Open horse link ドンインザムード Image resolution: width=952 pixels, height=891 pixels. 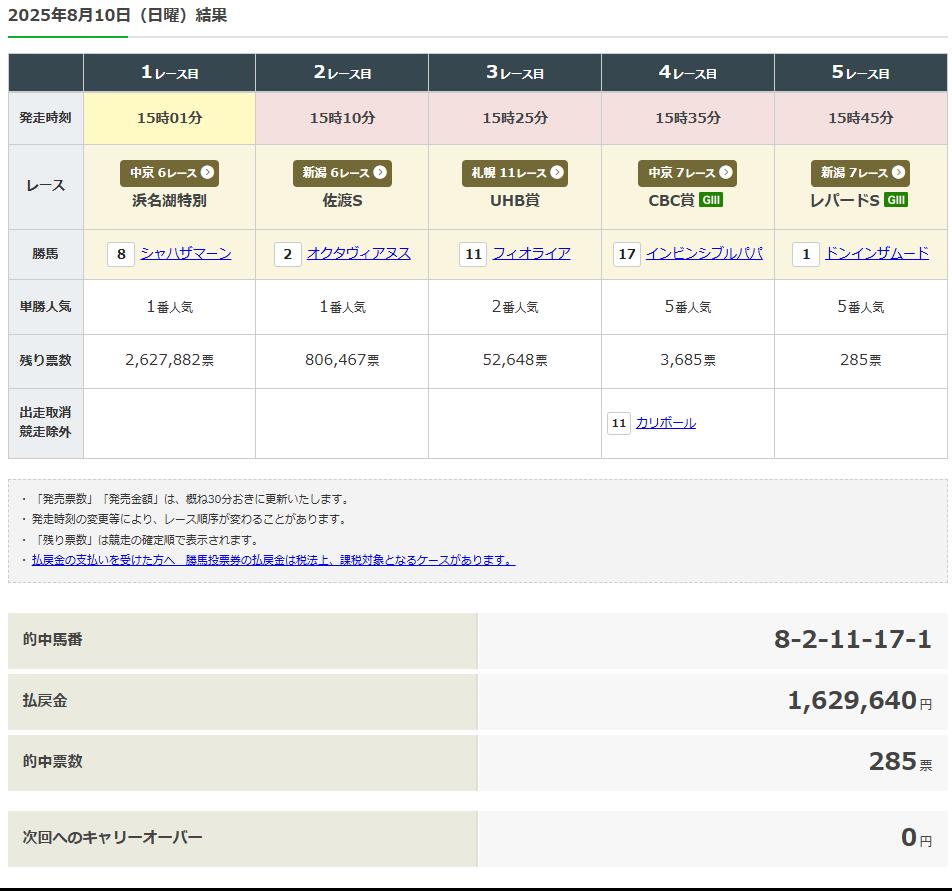(877, 253)
